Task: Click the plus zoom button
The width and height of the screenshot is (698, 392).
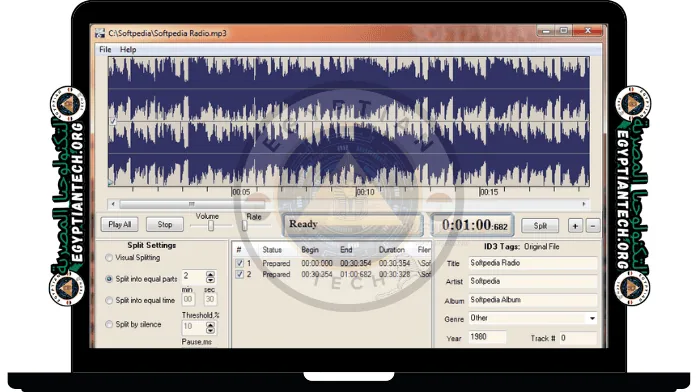Action: tap(575, 226)
